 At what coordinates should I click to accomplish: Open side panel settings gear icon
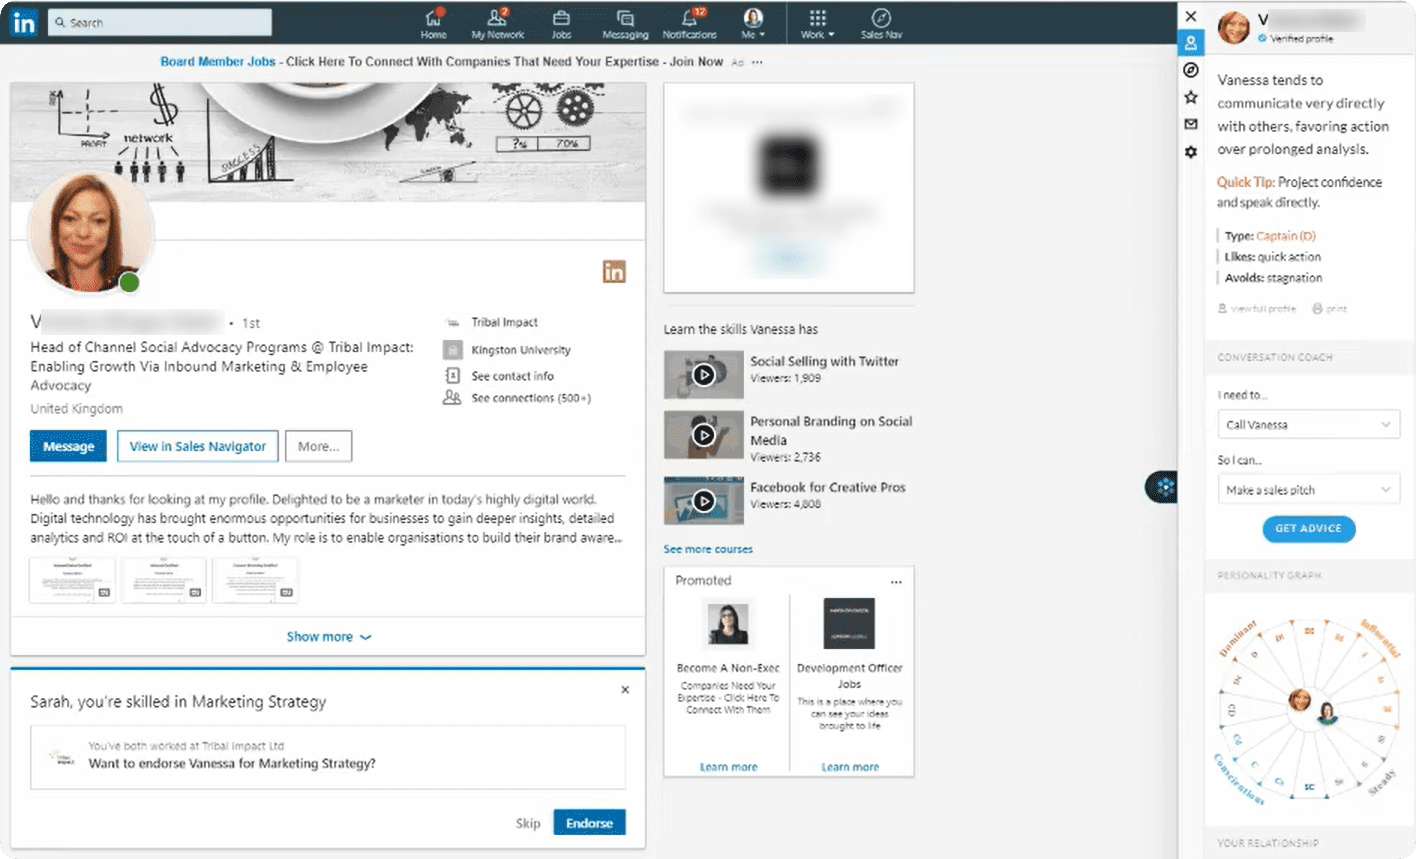point(1190,152)
